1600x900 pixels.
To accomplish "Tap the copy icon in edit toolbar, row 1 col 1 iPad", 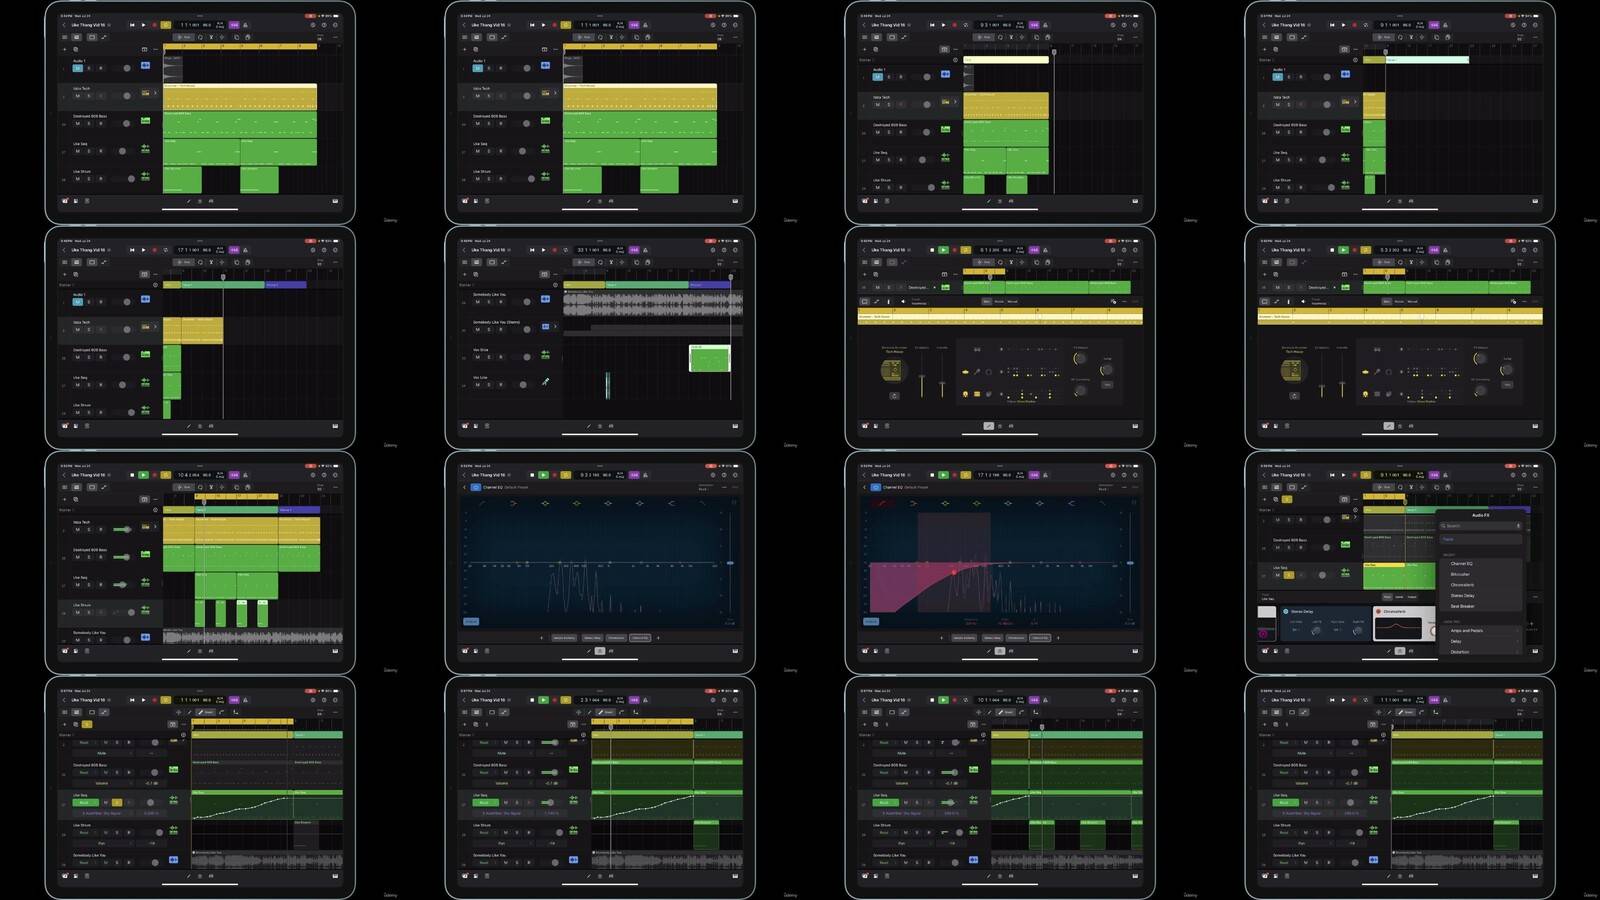I will click(236, 37).
